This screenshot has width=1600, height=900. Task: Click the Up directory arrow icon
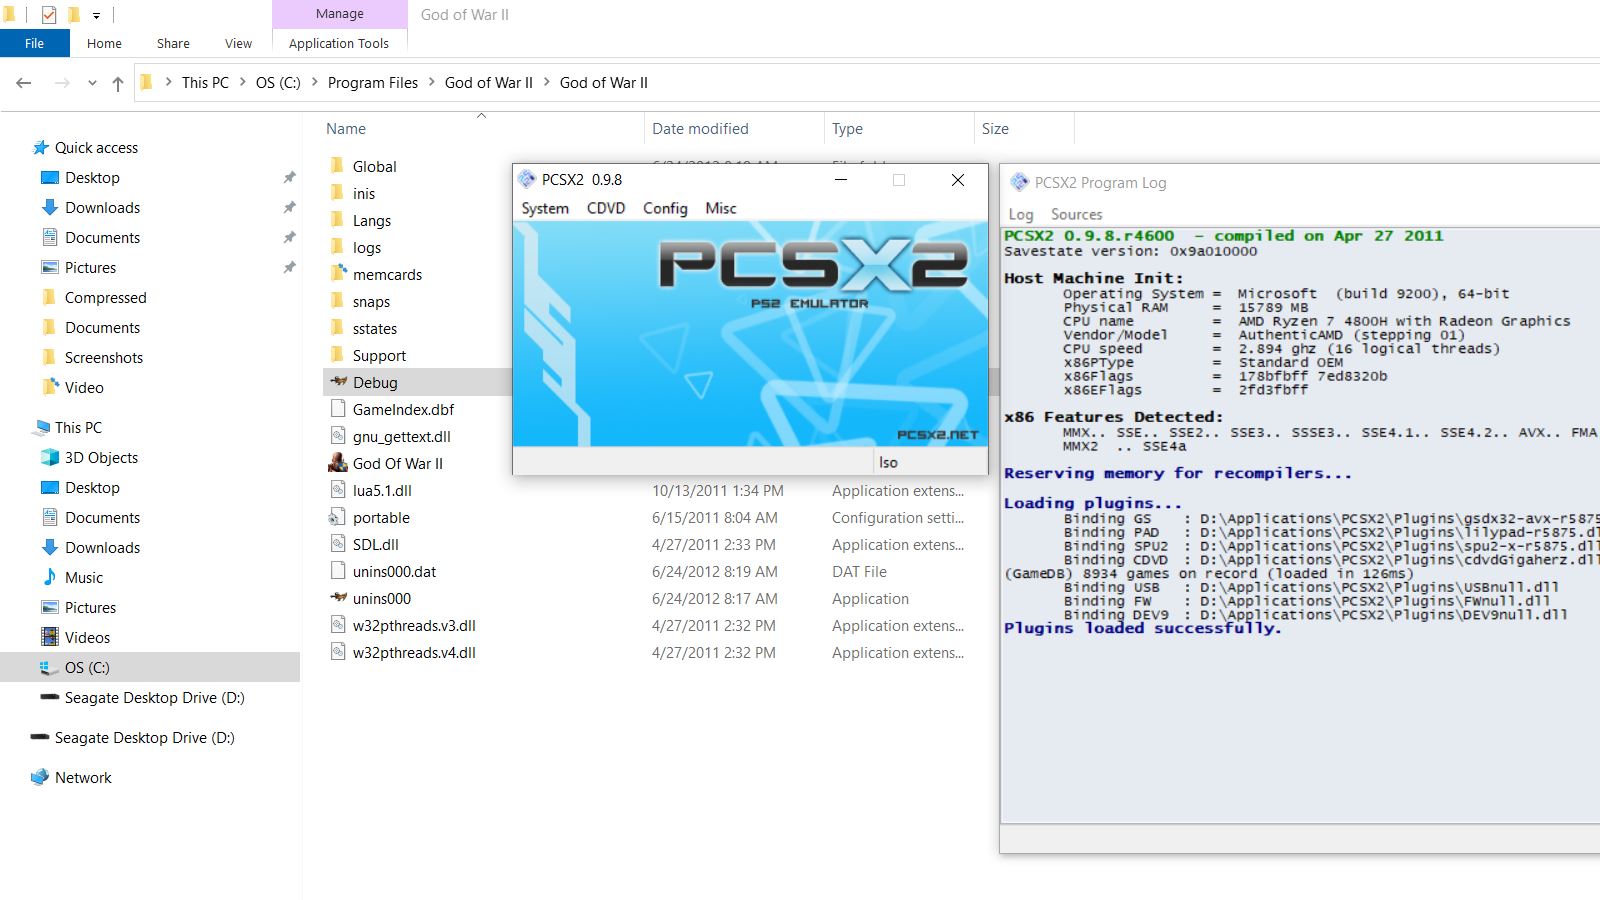(118, 83)
